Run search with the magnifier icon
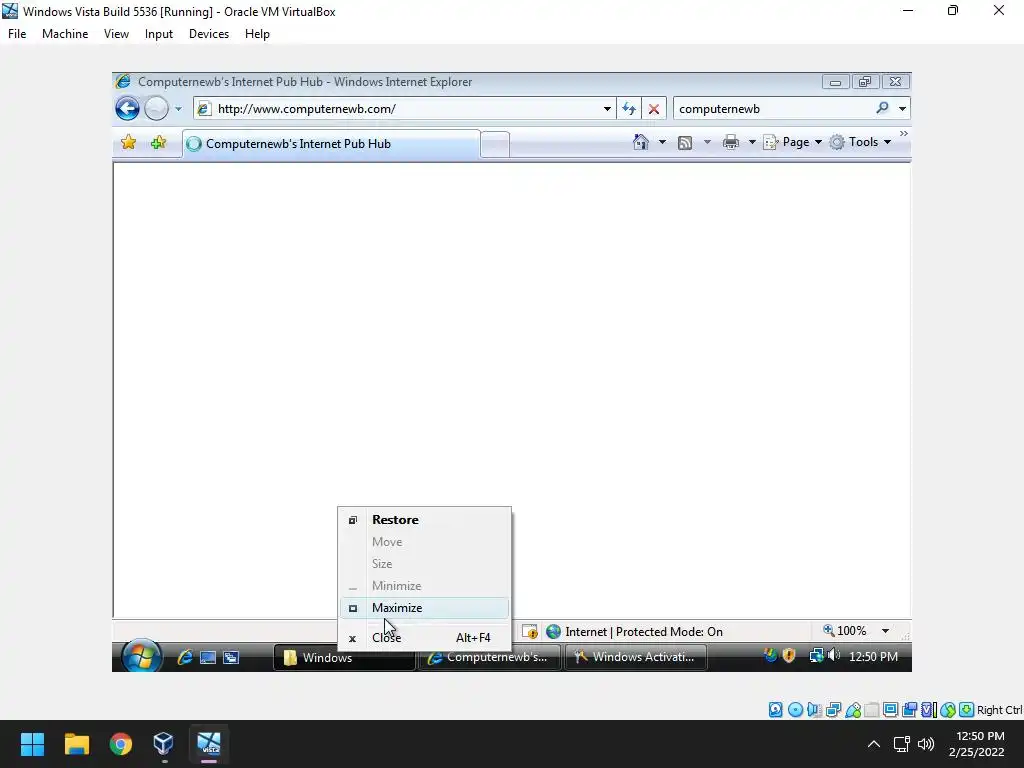 [882, 108]
